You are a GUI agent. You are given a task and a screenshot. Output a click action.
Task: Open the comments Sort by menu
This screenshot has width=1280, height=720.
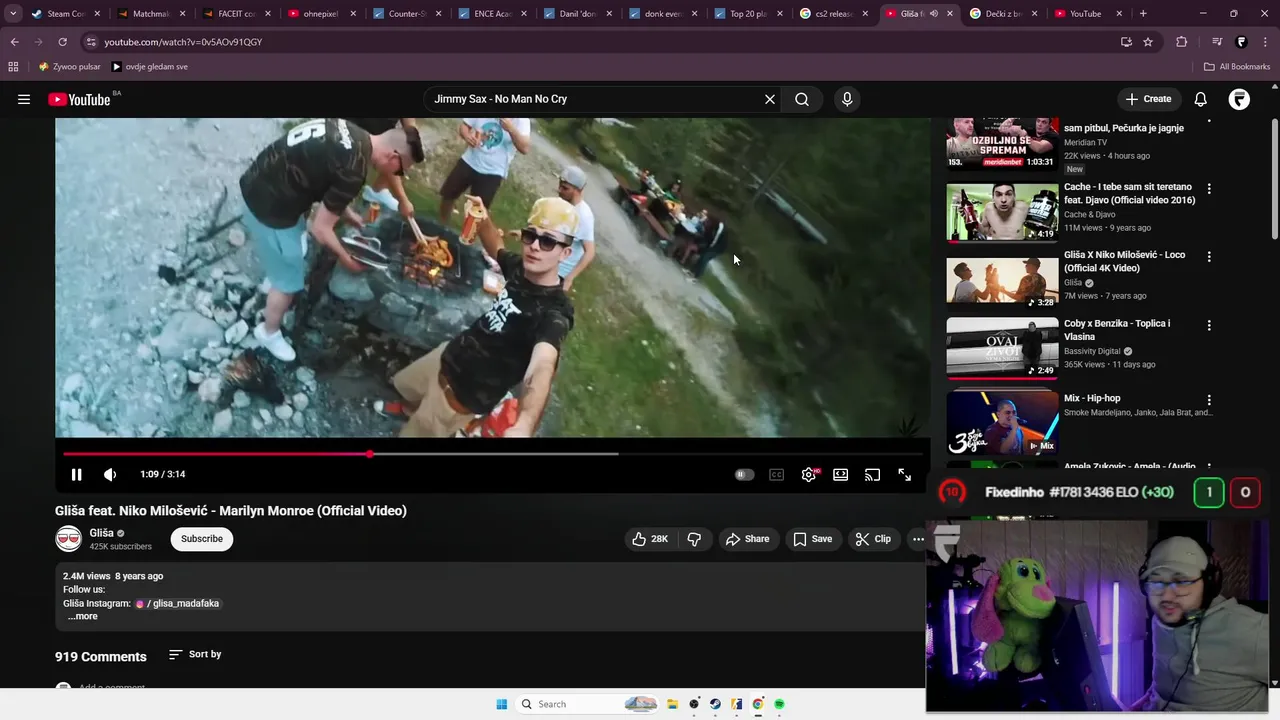(195, 654)
